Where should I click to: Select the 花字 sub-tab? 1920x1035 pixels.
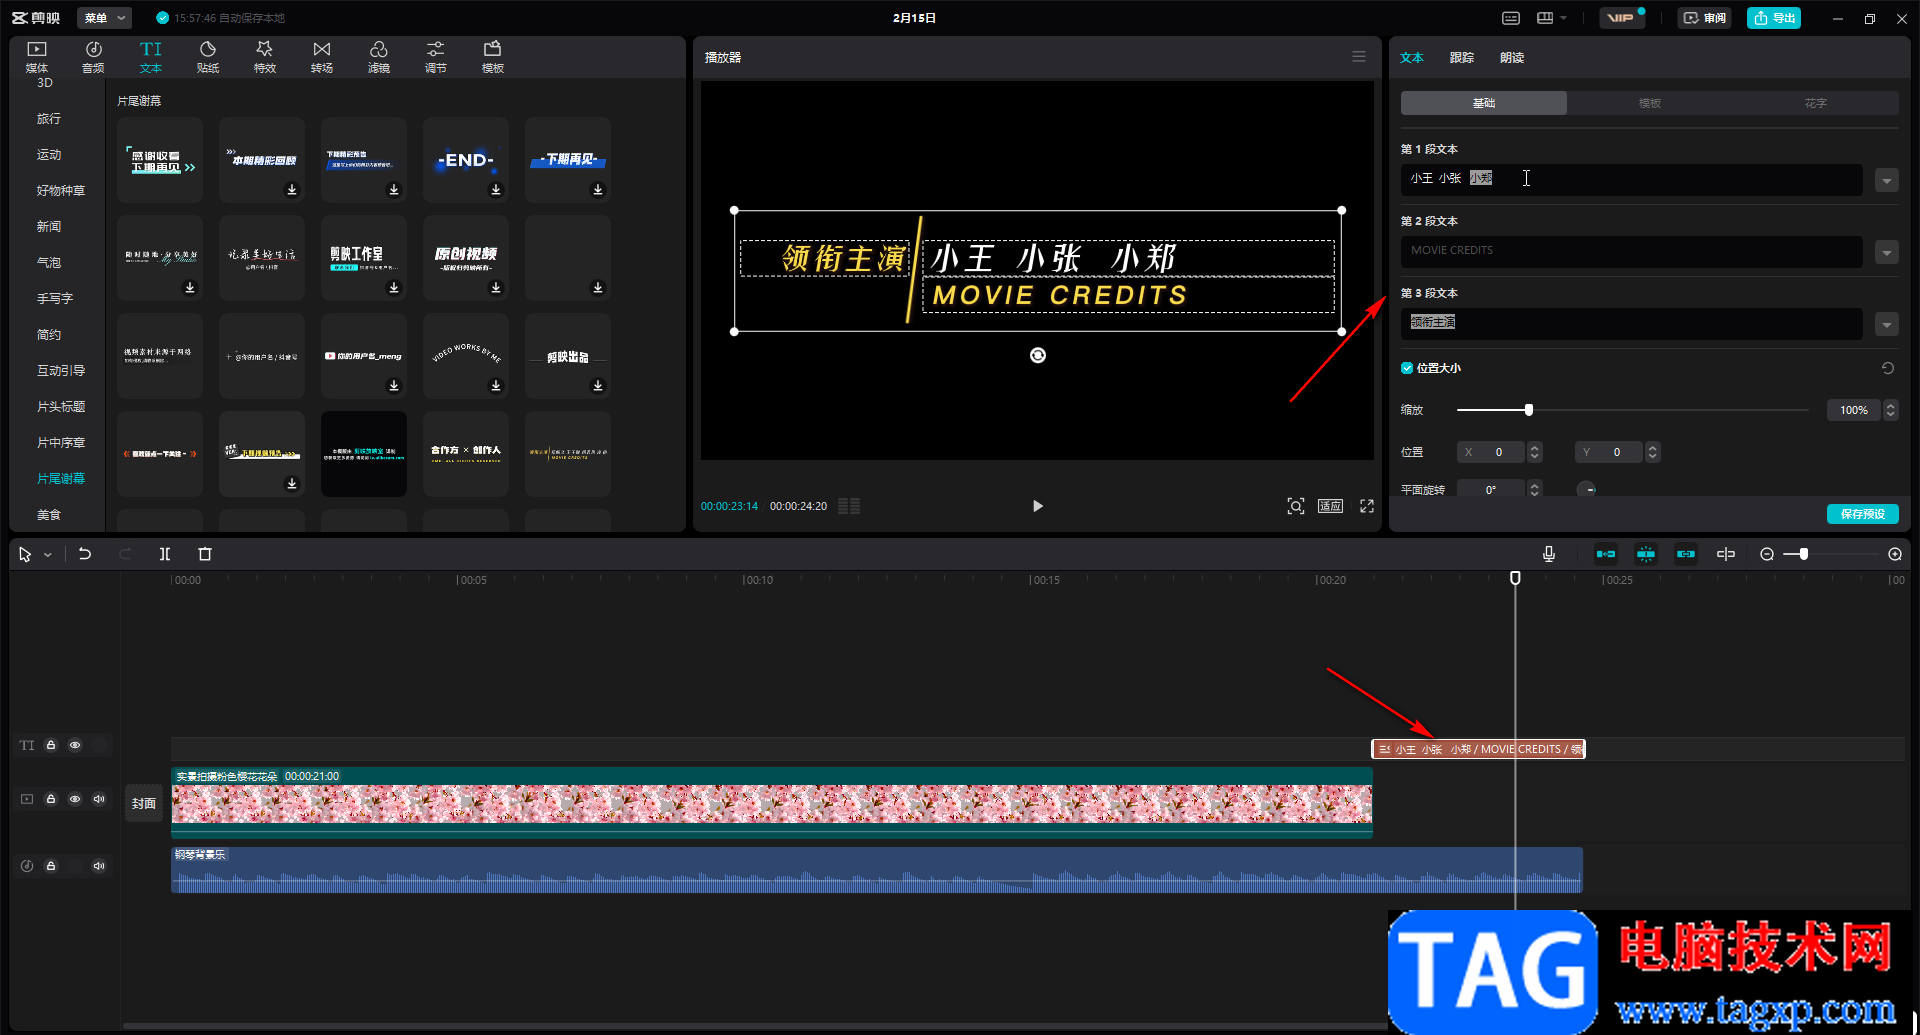point(1816,103)
